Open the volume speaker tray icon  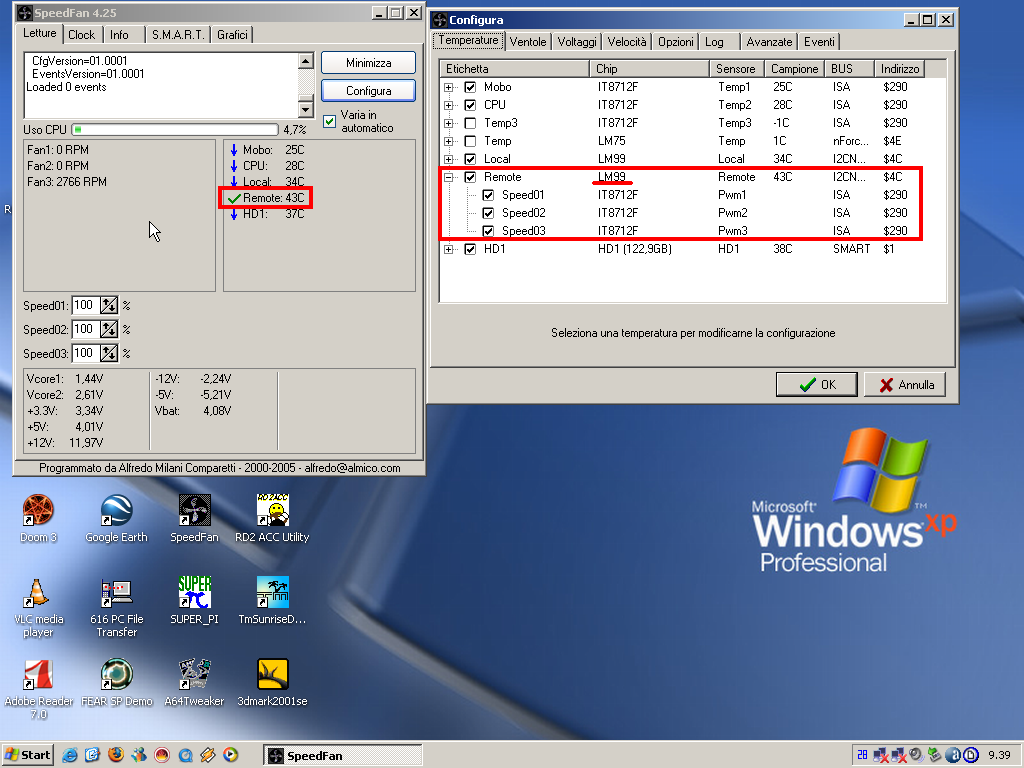[916, 755]
